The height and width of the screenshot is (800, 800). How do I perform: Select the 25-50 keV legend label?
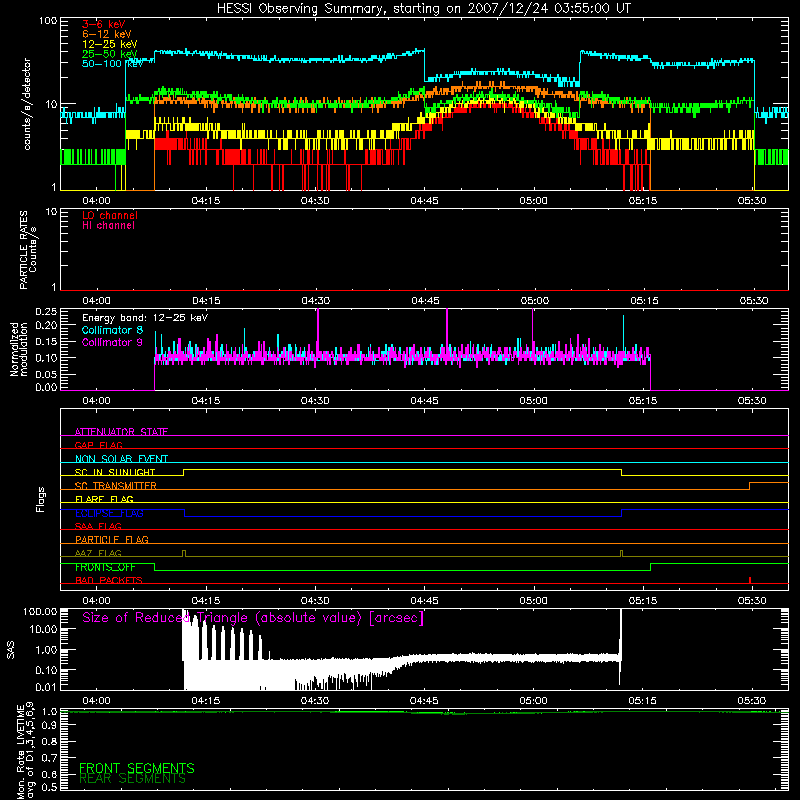(109, 54)
